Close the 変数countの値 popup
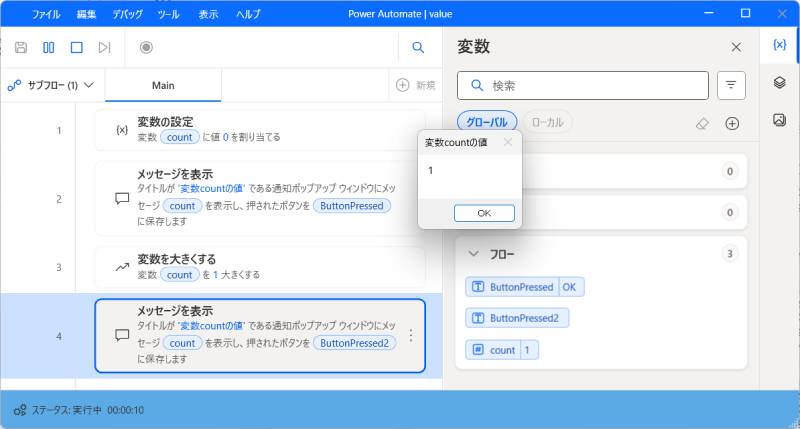Viewport: 800px width, 429px height. tap(508, 142)
